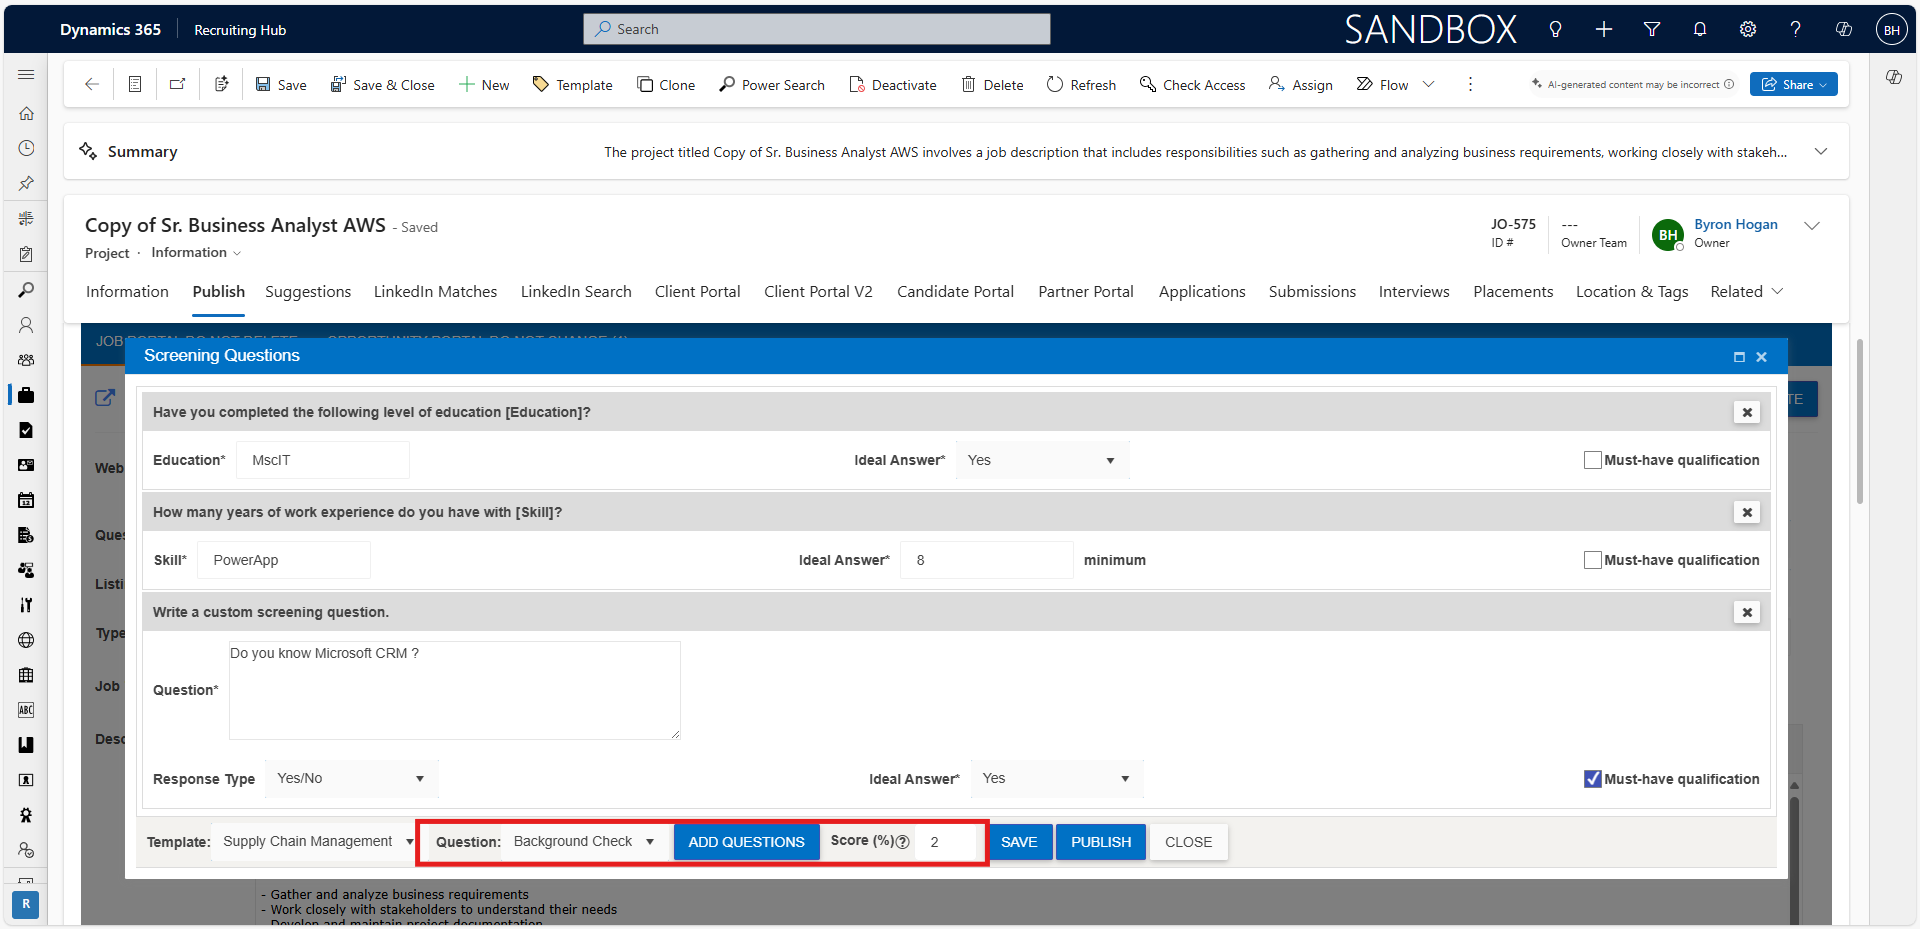This screenshot has height=929, width=1920.
Task: Click the custom Question text area
Action: point(455,690)
